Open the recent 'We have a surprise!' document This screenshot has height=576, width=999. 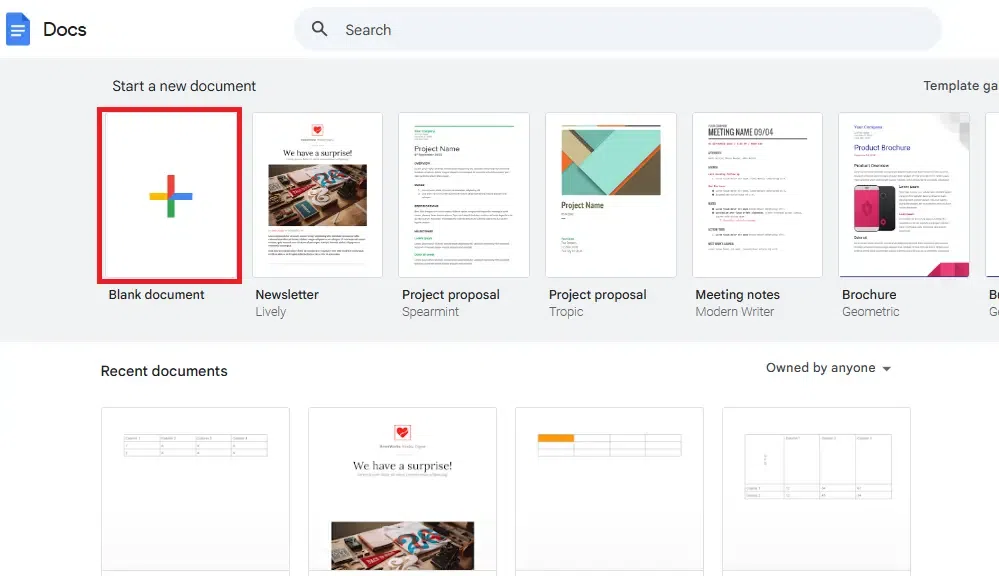click(402, 491)
